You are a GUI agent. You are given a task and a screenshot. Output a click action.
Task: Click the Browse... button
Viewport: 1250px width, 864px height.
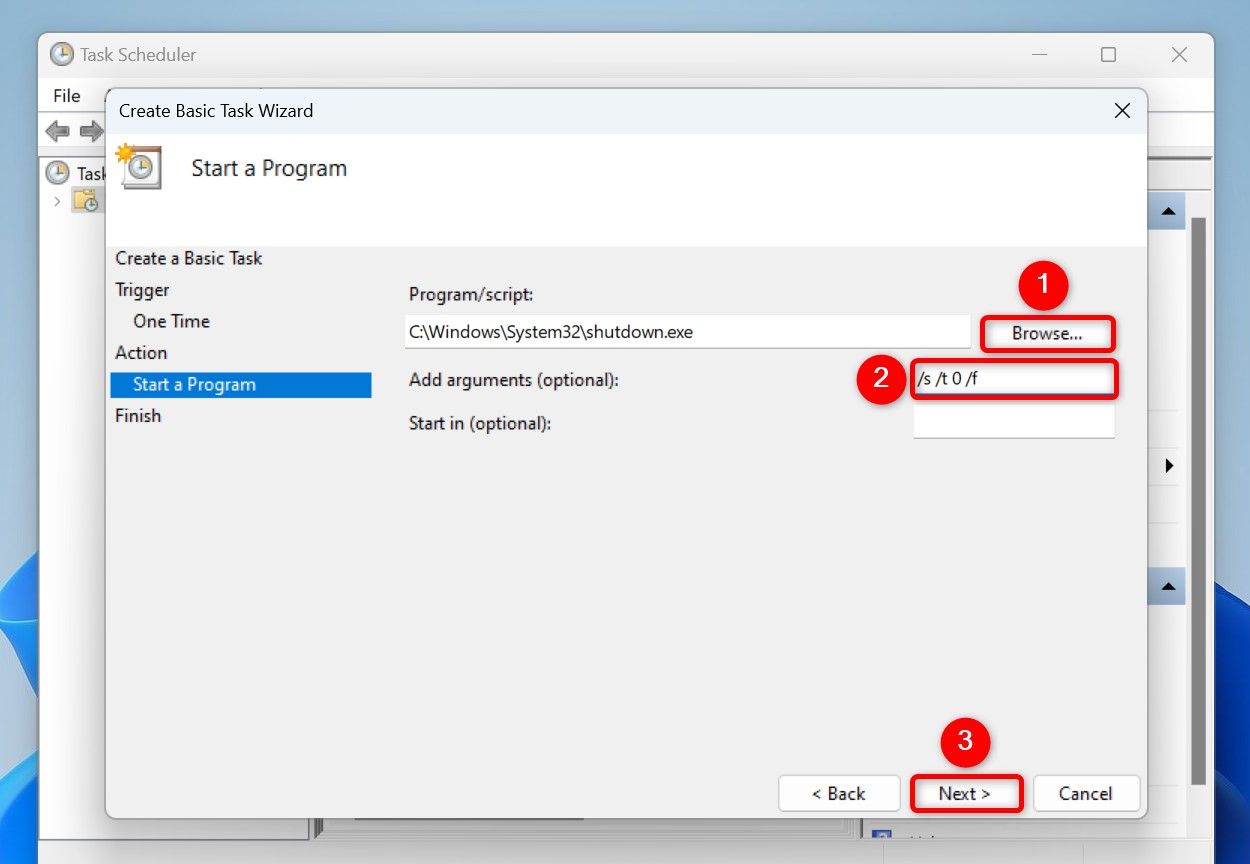pyautogui.click(x=1047, y=333)
